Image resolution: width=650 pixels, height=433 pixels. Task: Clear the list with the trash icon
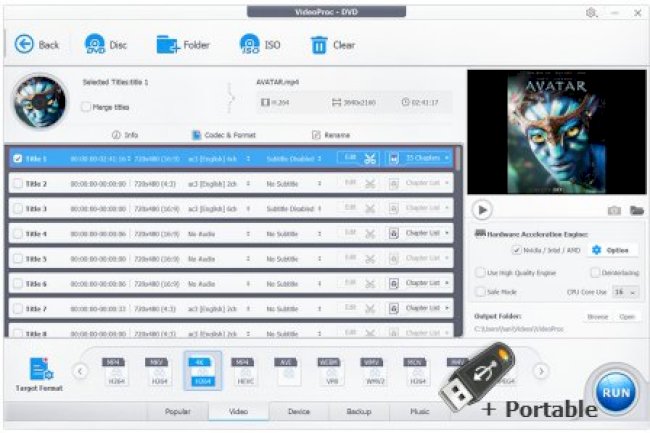click(x=319, y=45)
